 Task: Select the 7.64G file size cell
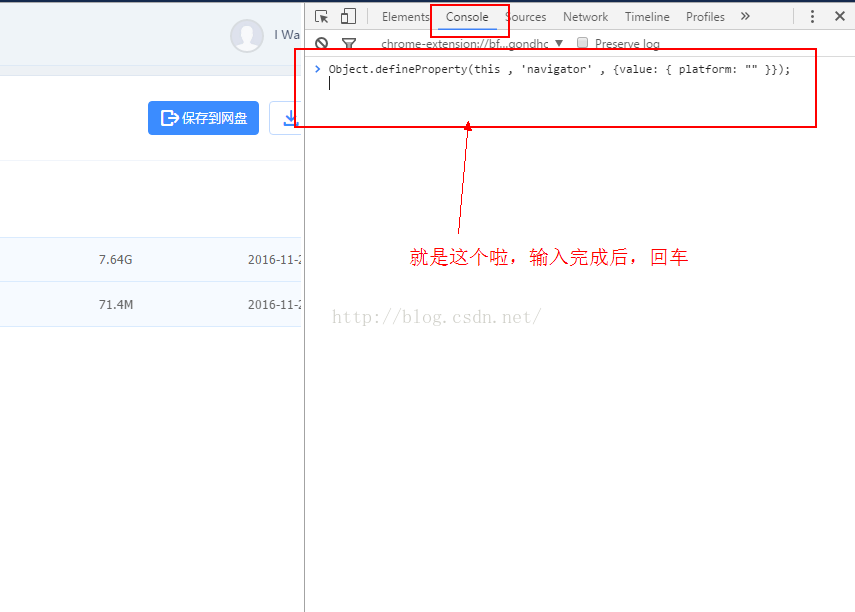pyautogui.click(x=116, y=260)
